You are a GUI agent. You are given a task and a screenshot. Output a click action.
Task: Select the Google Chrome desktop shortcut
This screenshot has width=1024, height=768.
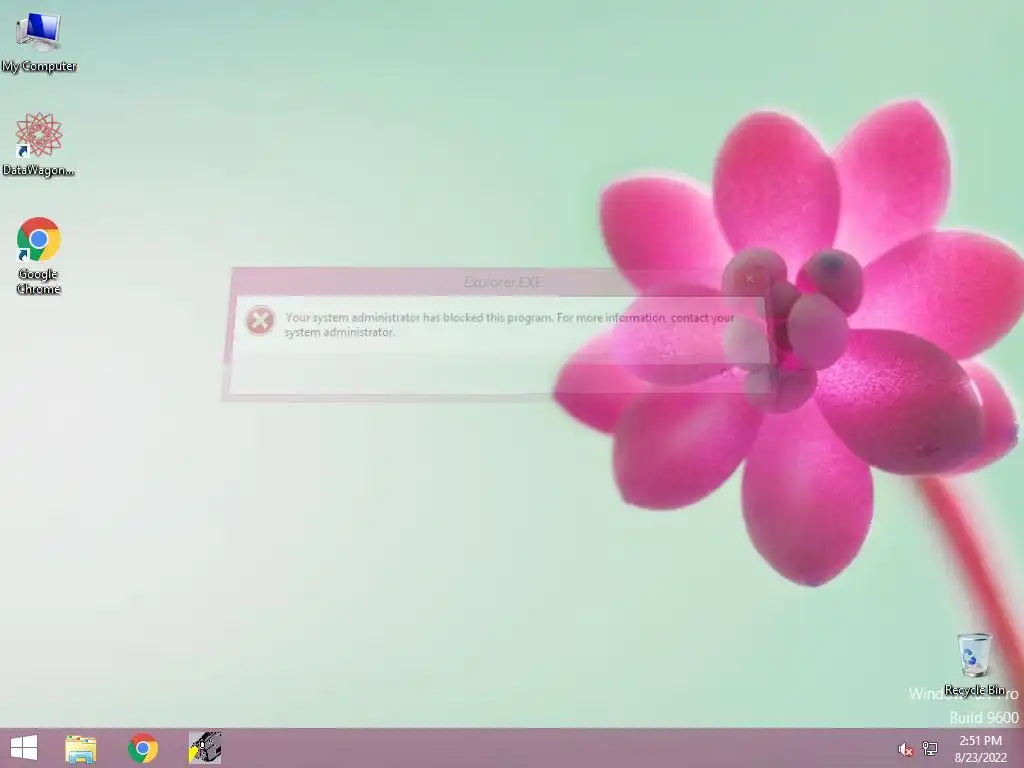(x=39, y=255)
